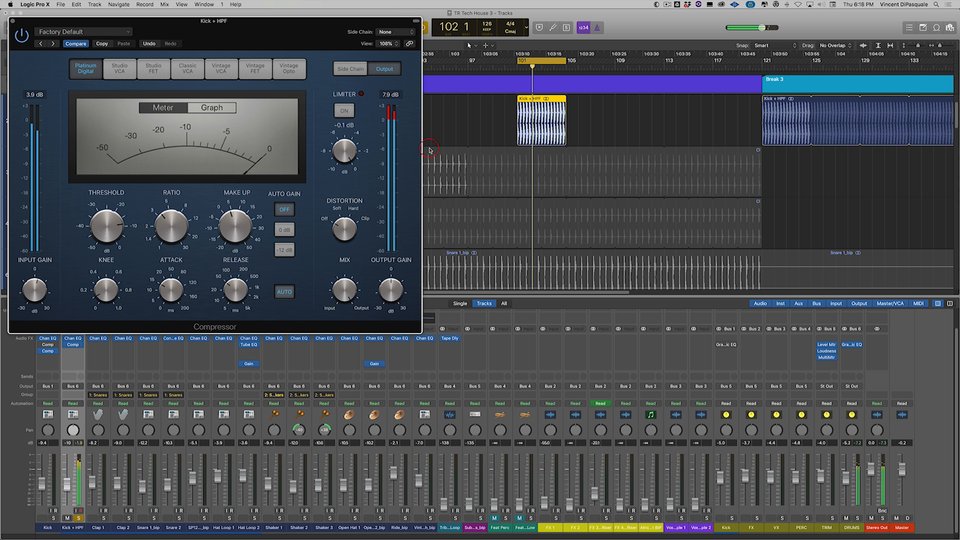960x540 pixels.
Task: Click the Open Hat 1 cymbal icon
Action: tap(349, 415)
